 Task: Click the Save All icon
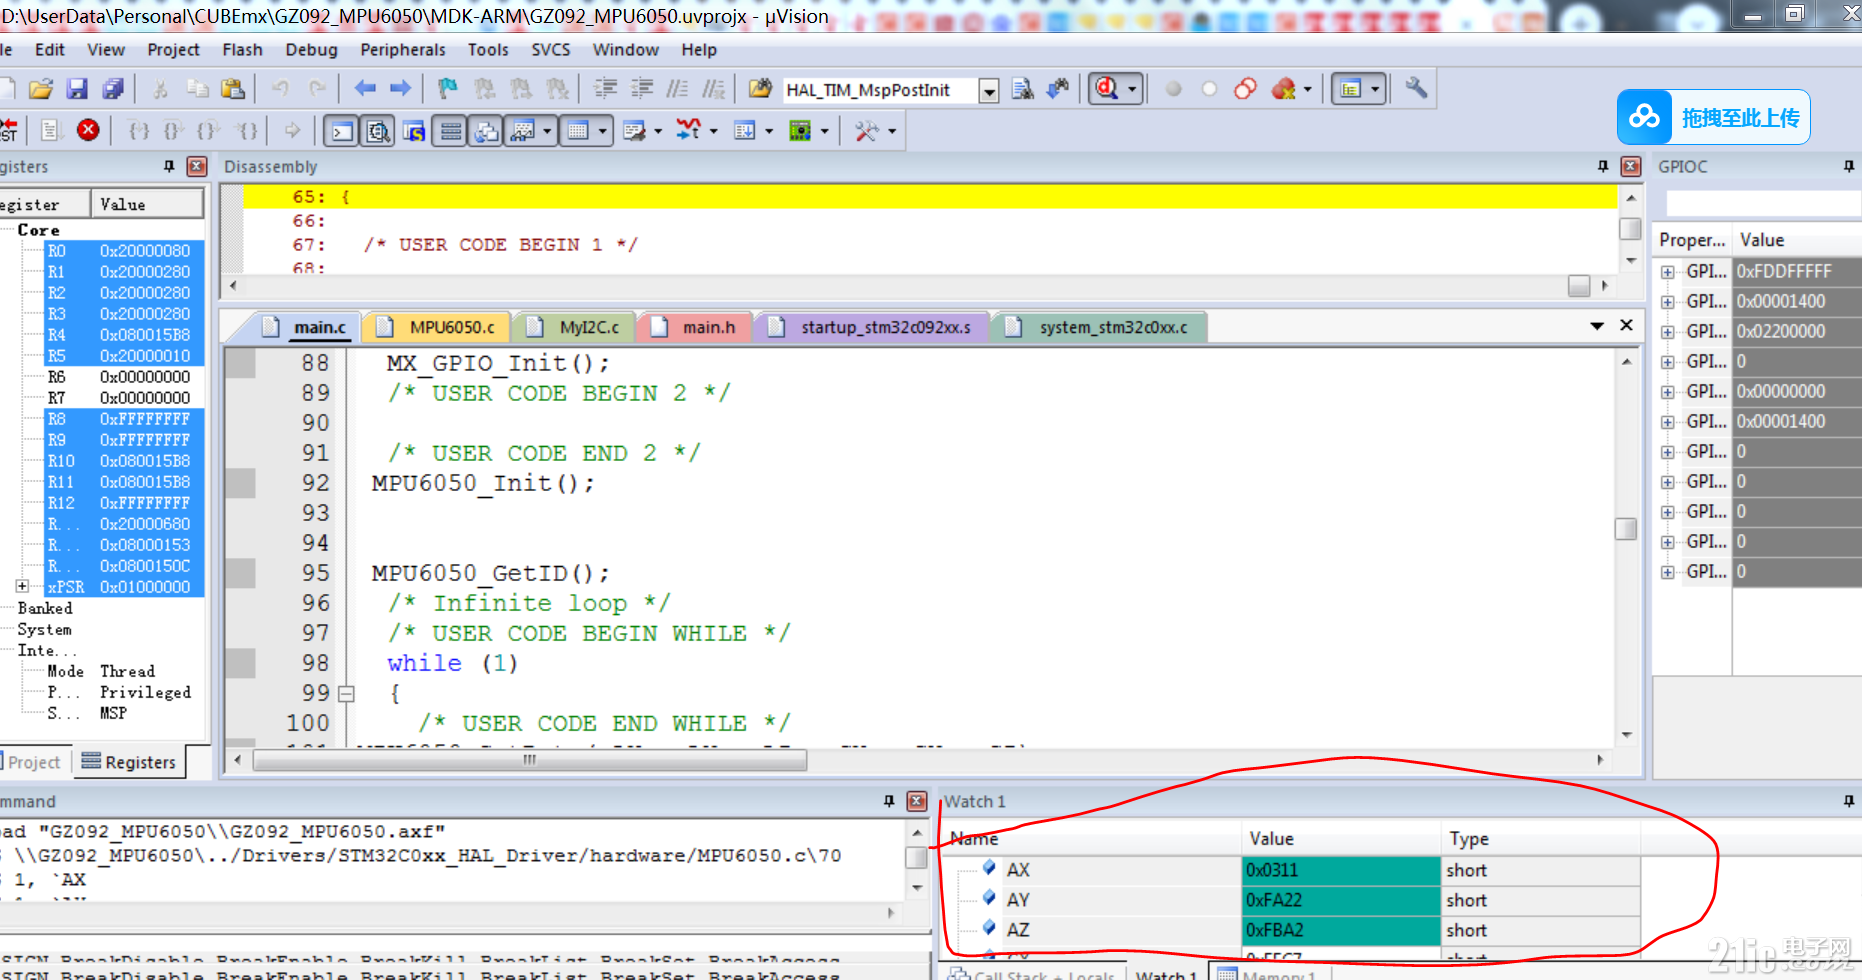tap(113, 89)
